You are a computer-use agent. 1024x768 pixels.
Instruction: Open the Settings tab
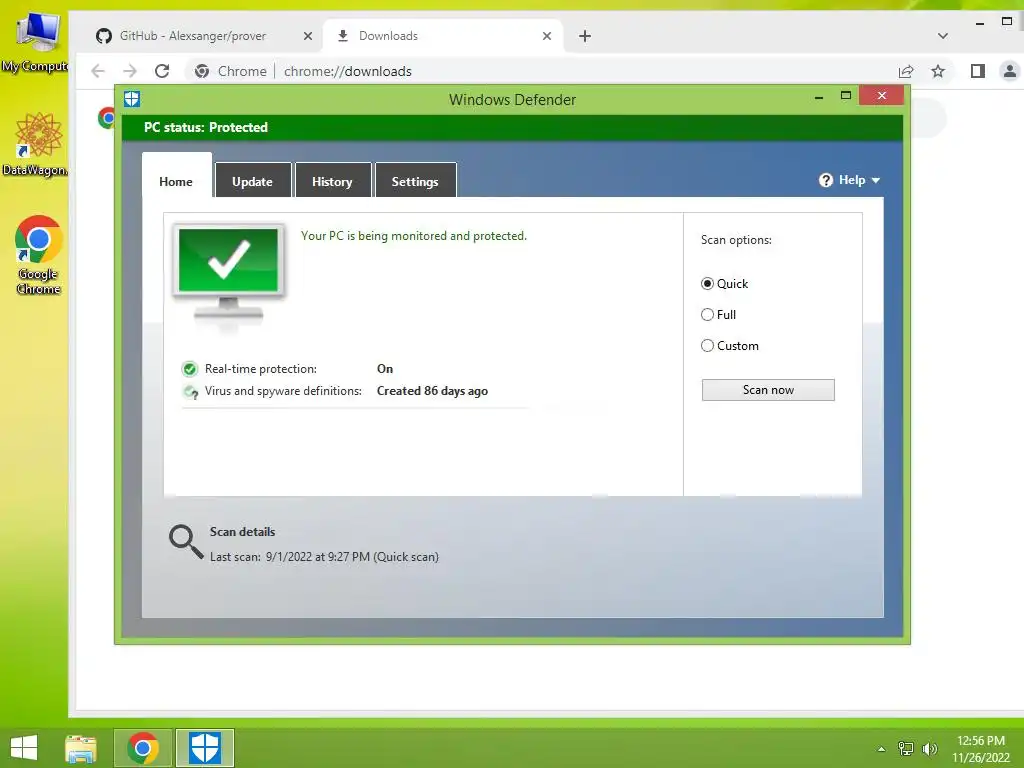(415, 182)
